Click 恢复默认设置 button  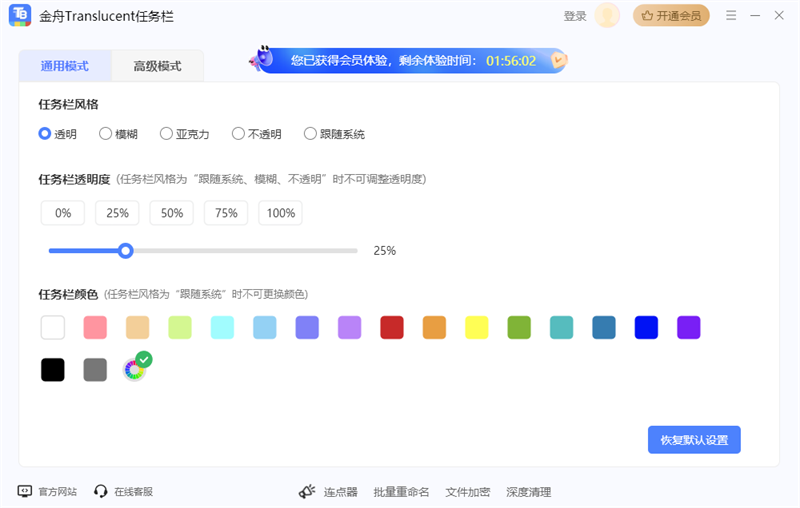pyautogui.click(x=694, y=440)
